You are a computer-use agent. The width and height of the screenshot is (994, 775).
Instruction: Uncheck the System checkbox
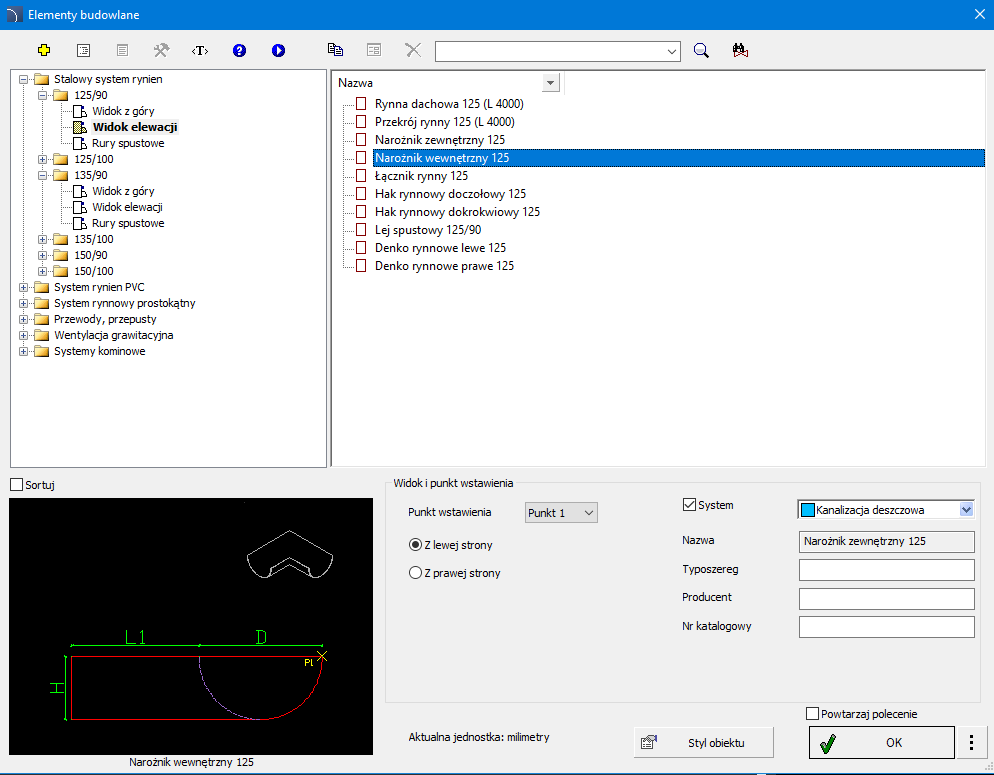pos(689,505)
